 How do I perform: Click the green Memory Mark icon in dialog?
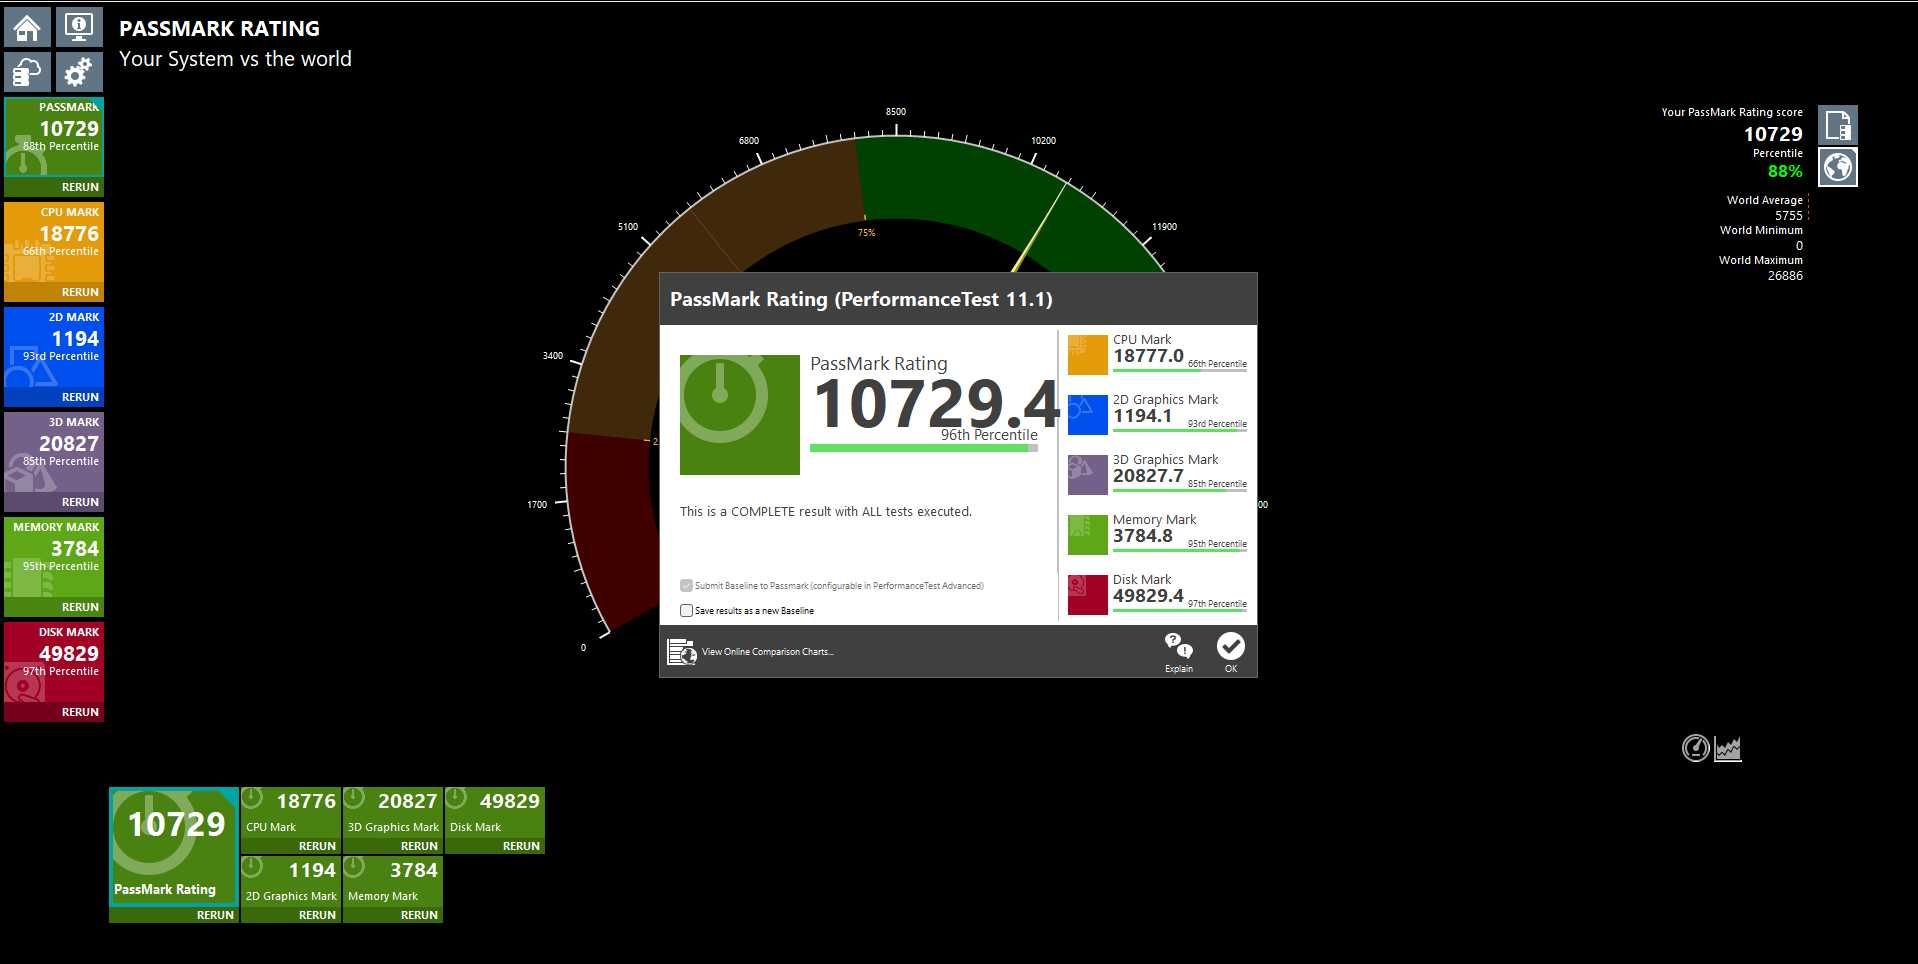point(1088,535)
